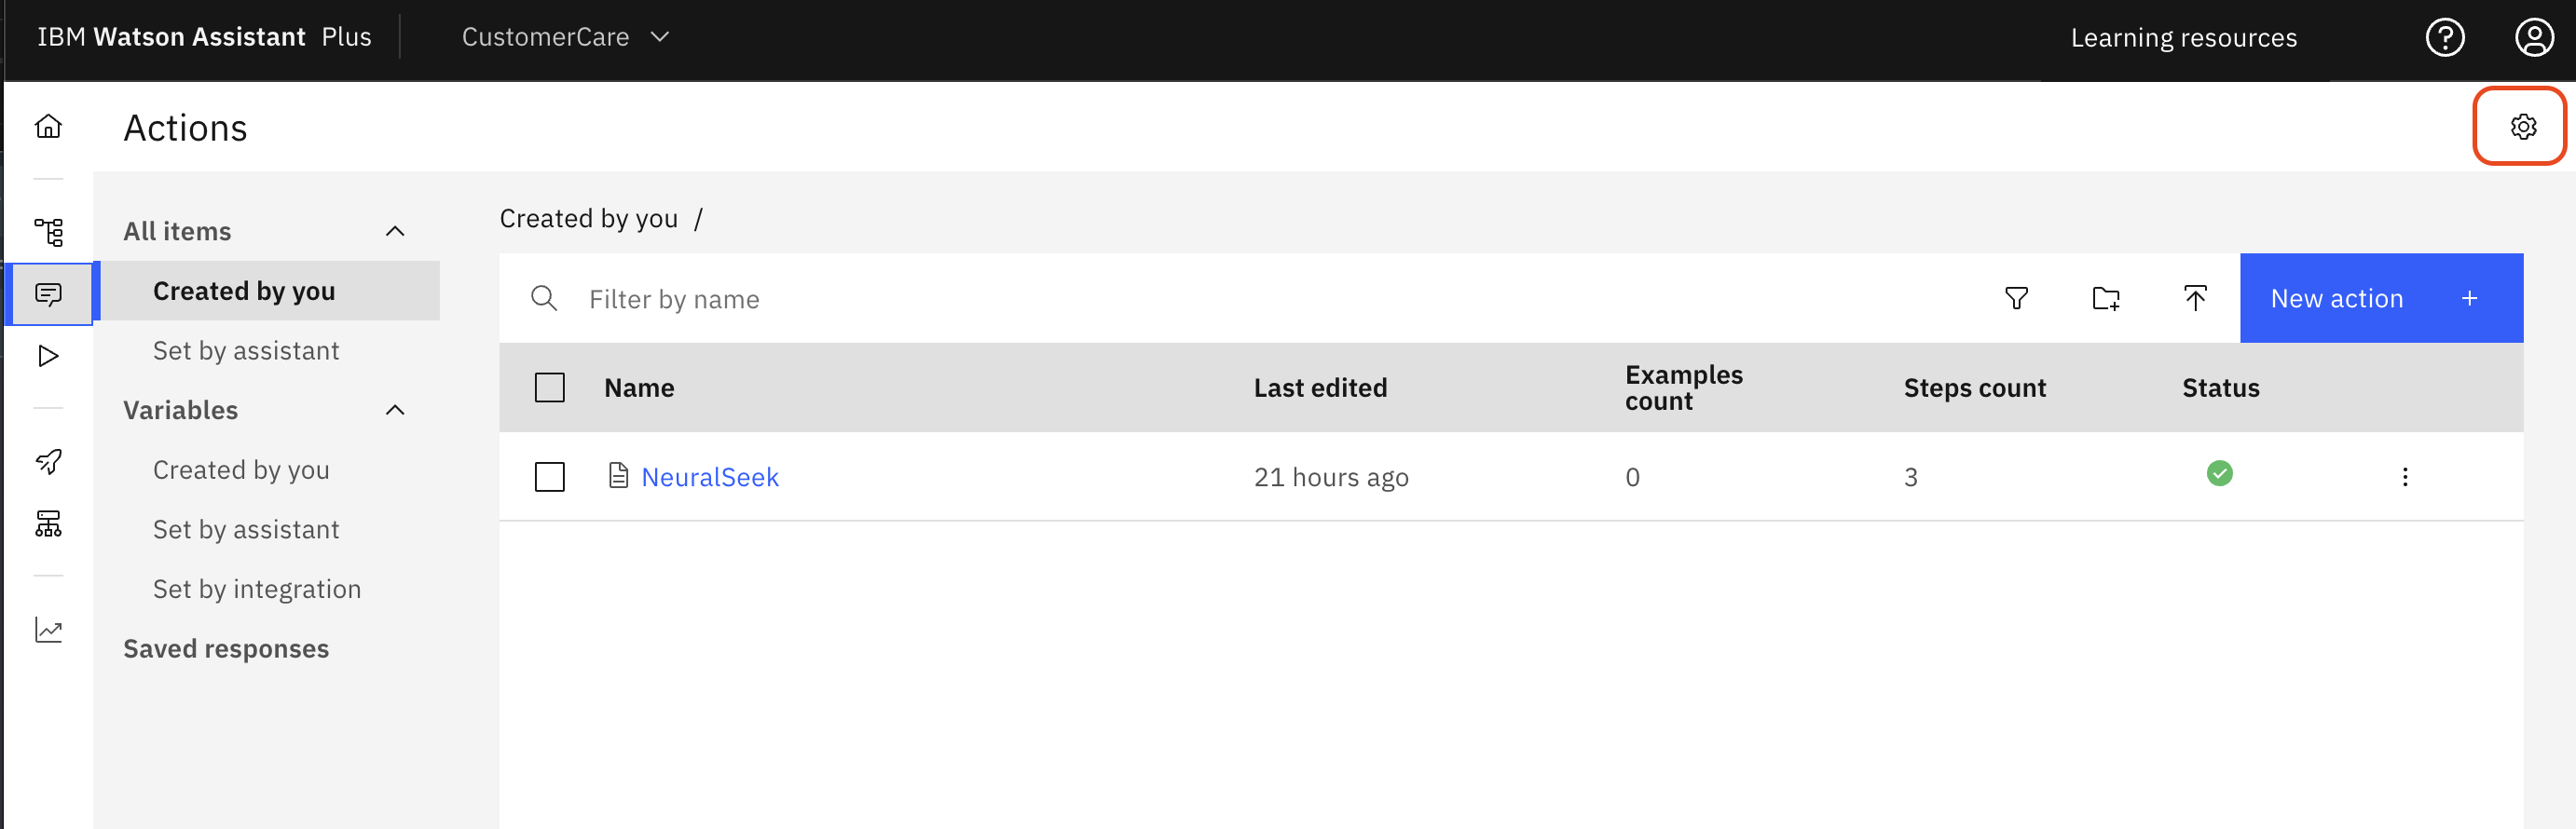Open Actions global settings gear
Screen dimensions: 2576x829
click(x=2523, y=127)
